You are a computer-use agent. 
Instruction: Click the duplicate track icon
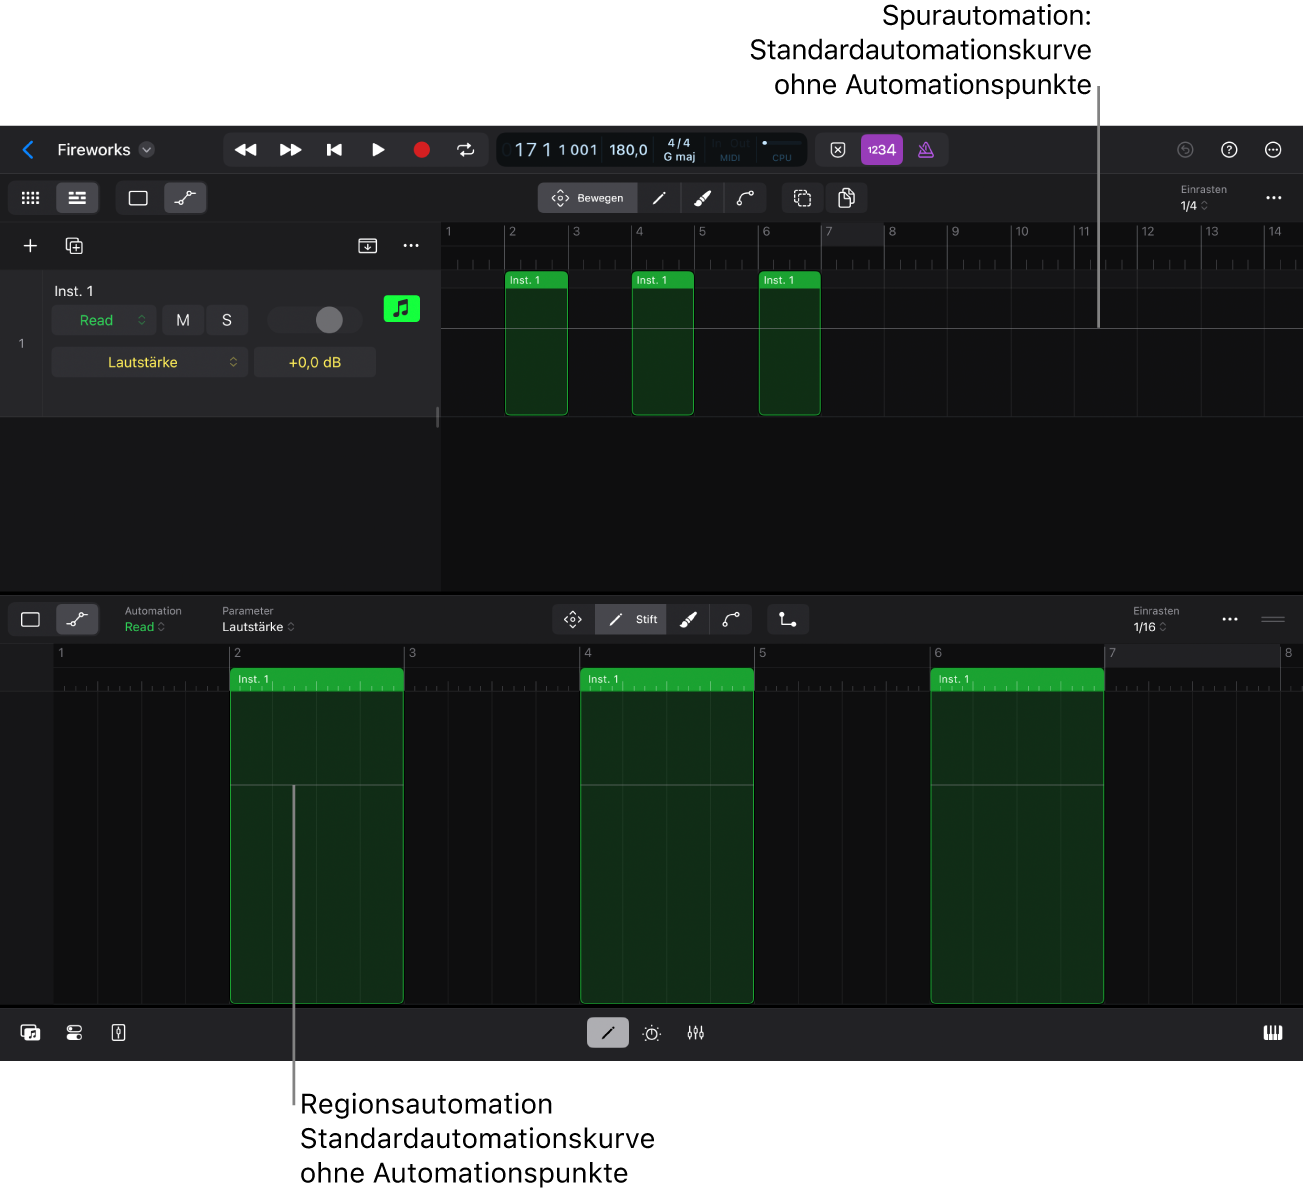pyautogui.click(x=74, y=246)
